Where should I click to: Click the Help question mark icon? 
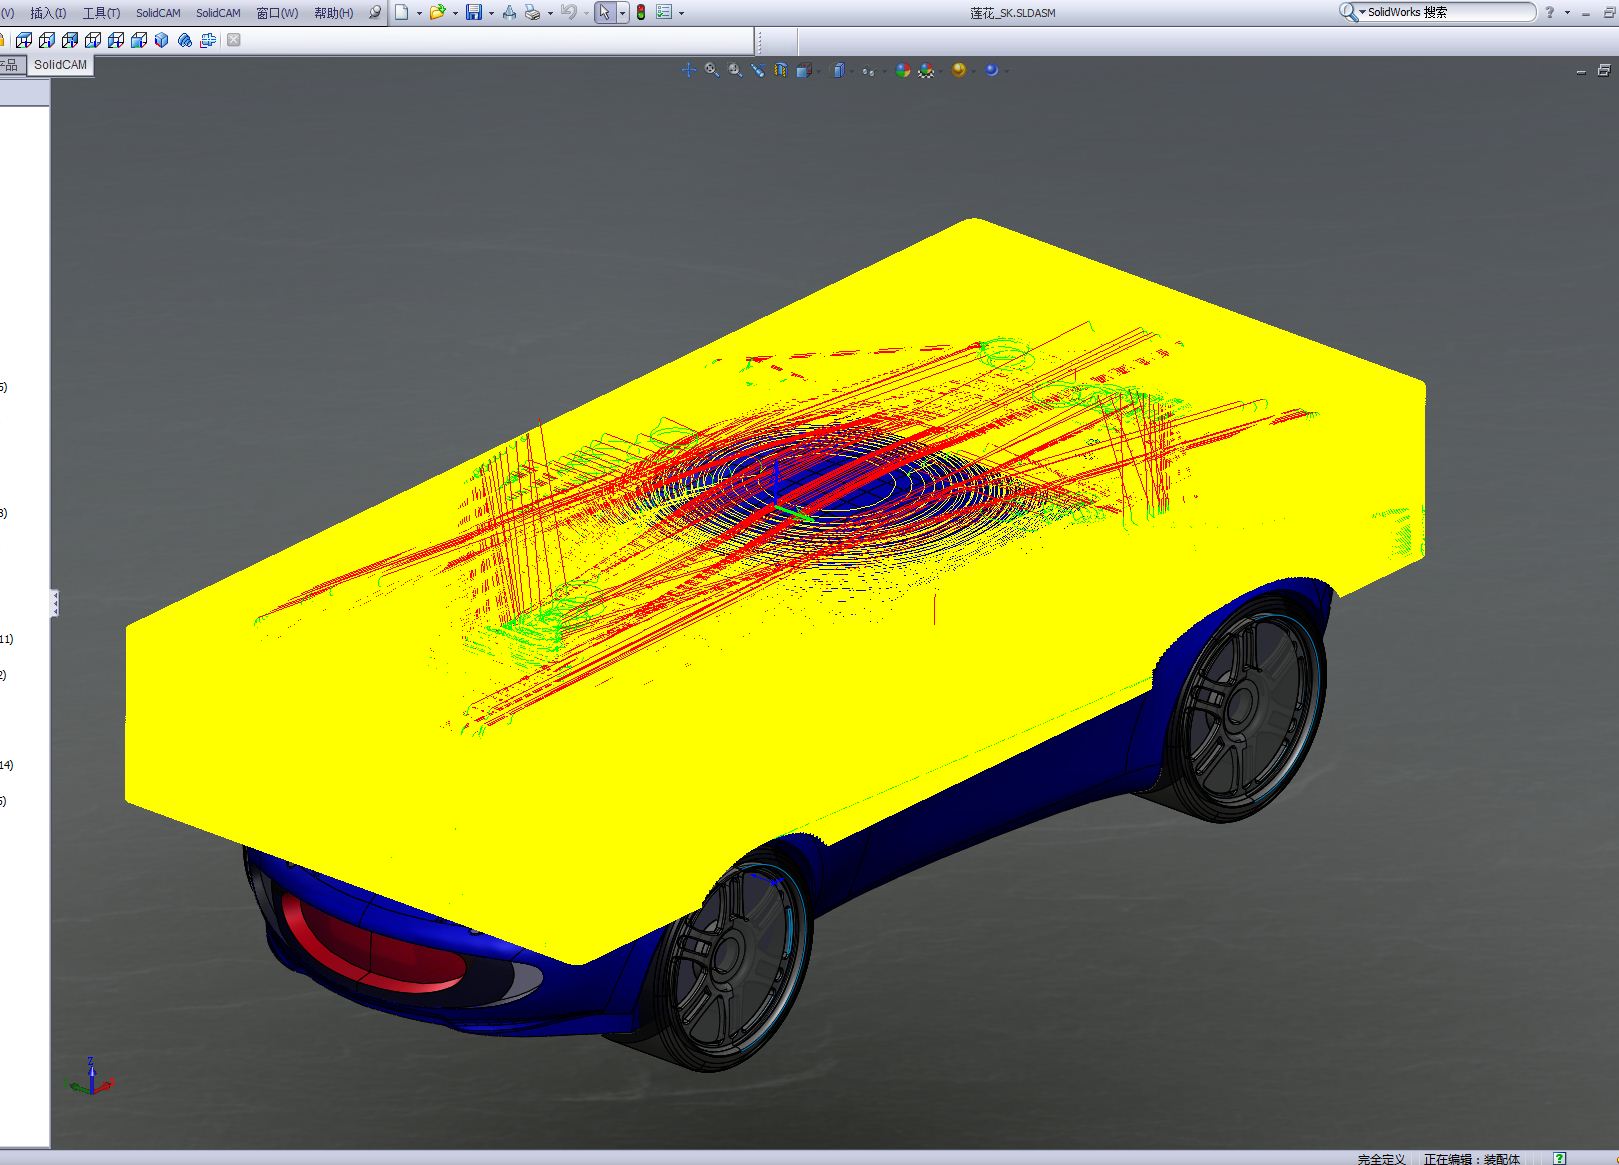pyautogui.click(x=1549, y=12)
